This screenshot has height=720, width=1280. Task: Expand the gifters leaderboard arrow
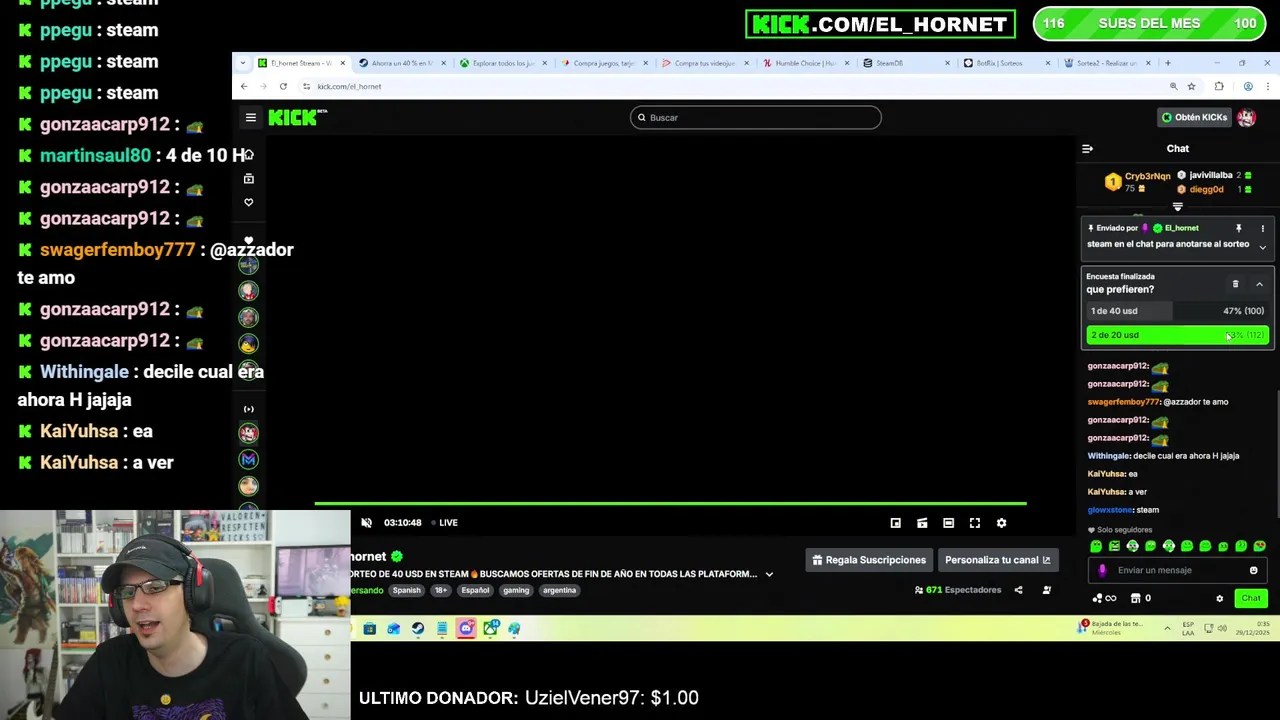click(x=1177, y=207)
